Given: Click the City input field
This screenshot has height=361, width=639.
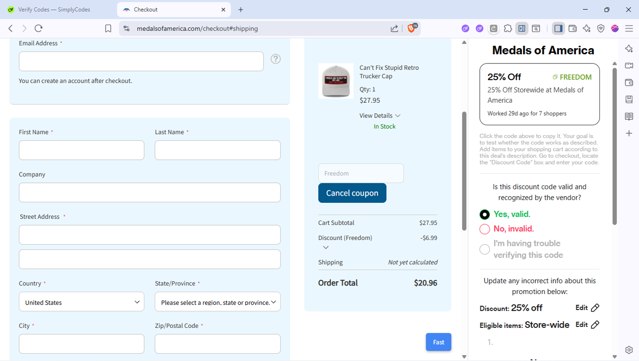Looking at the screenshot, I should click(x=82, y=344).
